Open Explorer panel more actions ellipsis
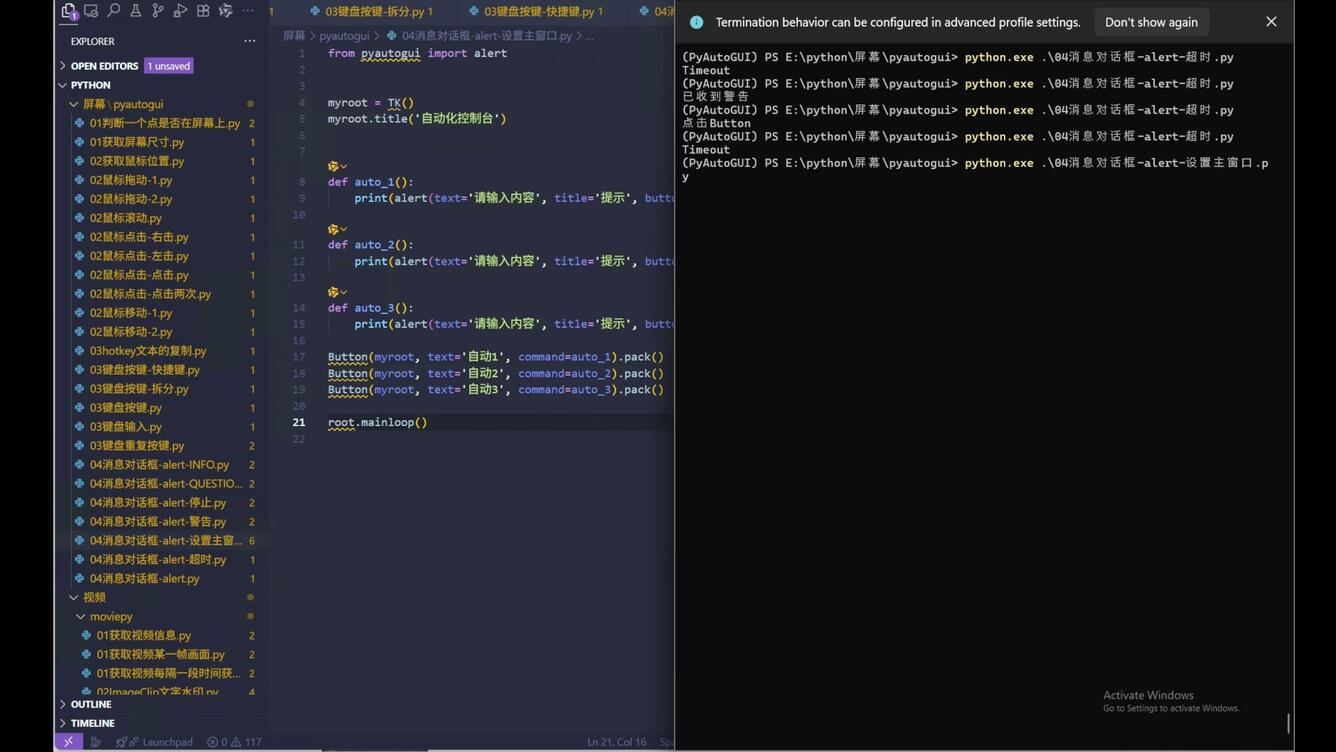Screen dimensions: 1336x752 click(250, 41)
